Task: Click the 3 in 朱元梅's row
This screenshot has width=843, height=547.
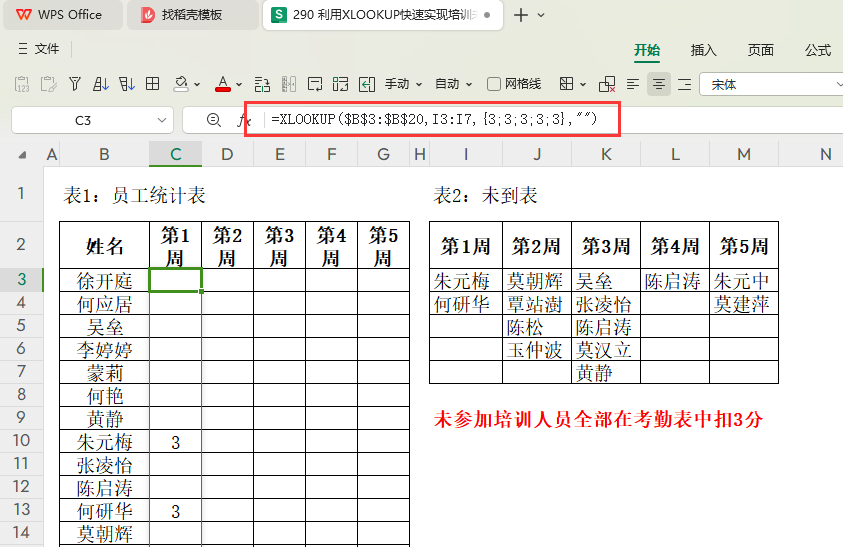Action: click(175, 442)
